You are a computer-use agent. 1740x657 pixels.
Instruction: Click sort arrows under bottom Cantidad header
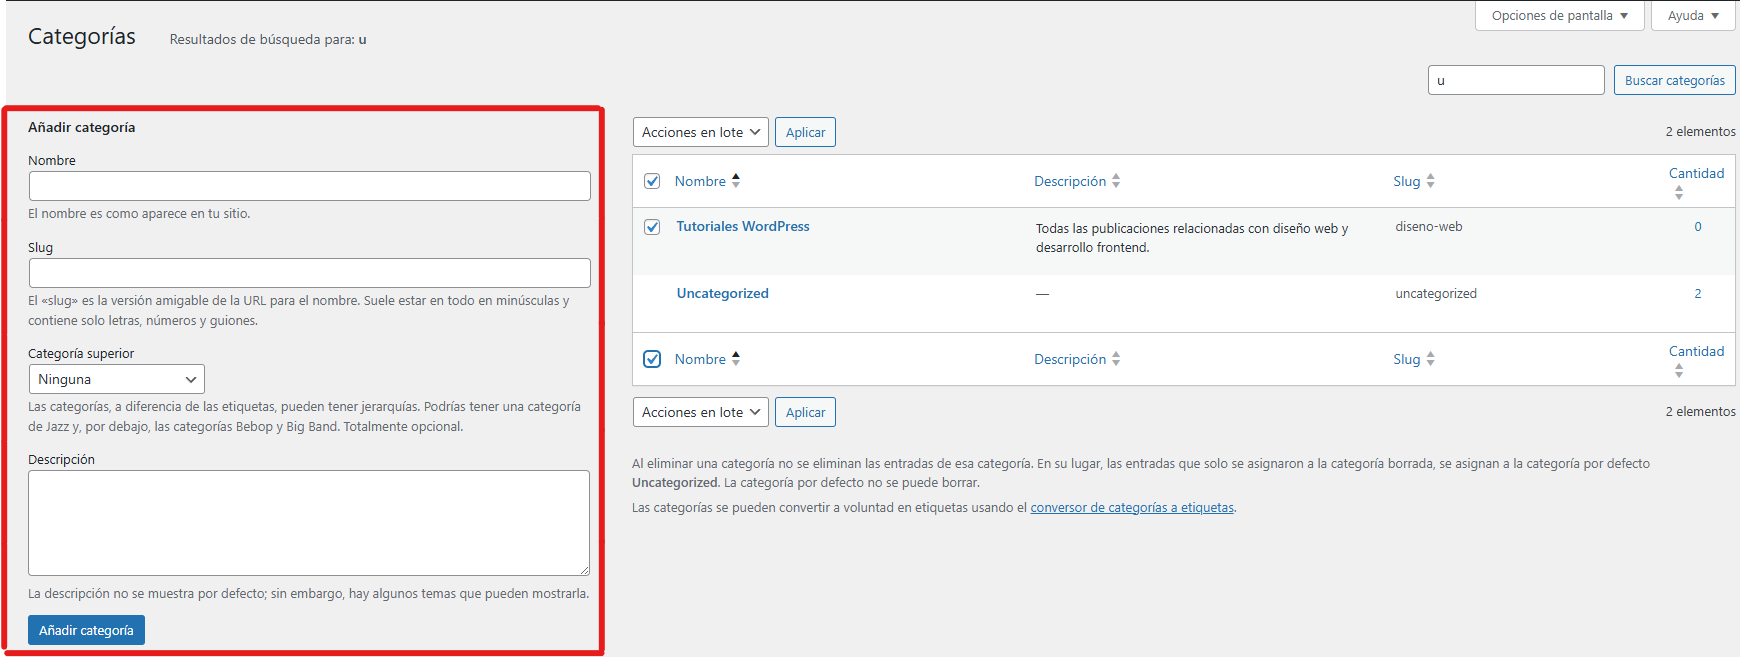click(1679, 371)
